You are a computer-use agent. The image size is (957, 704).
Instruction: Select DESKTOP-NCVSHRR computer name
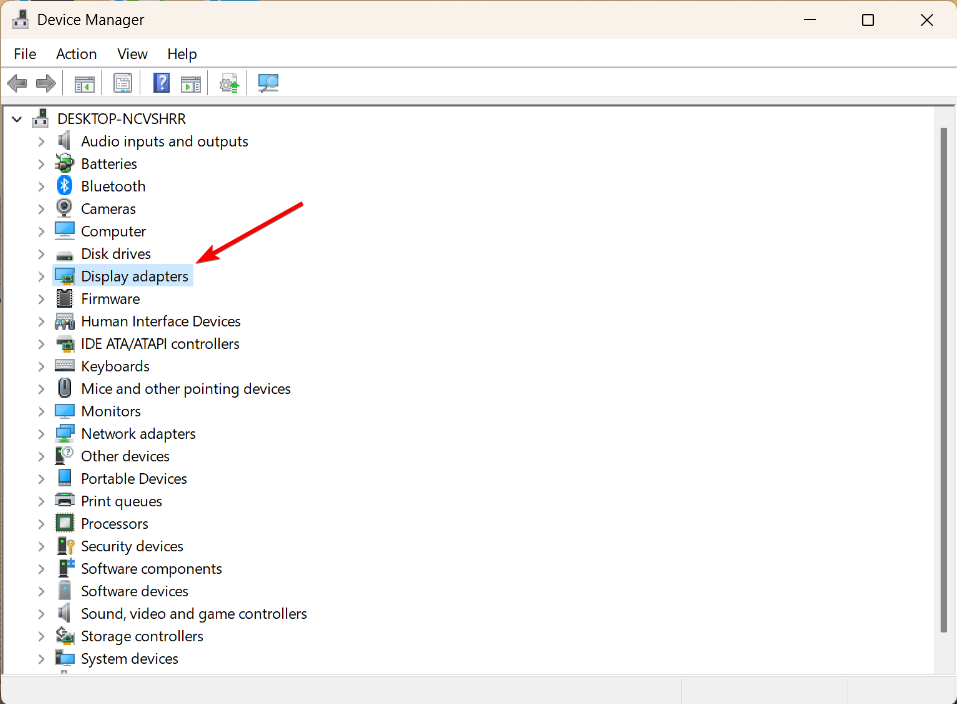121,118
